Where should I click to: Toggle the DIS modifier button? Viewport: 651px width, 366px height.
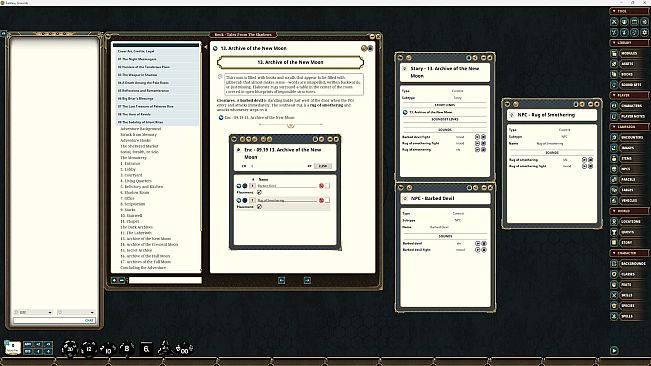point(28,351)
